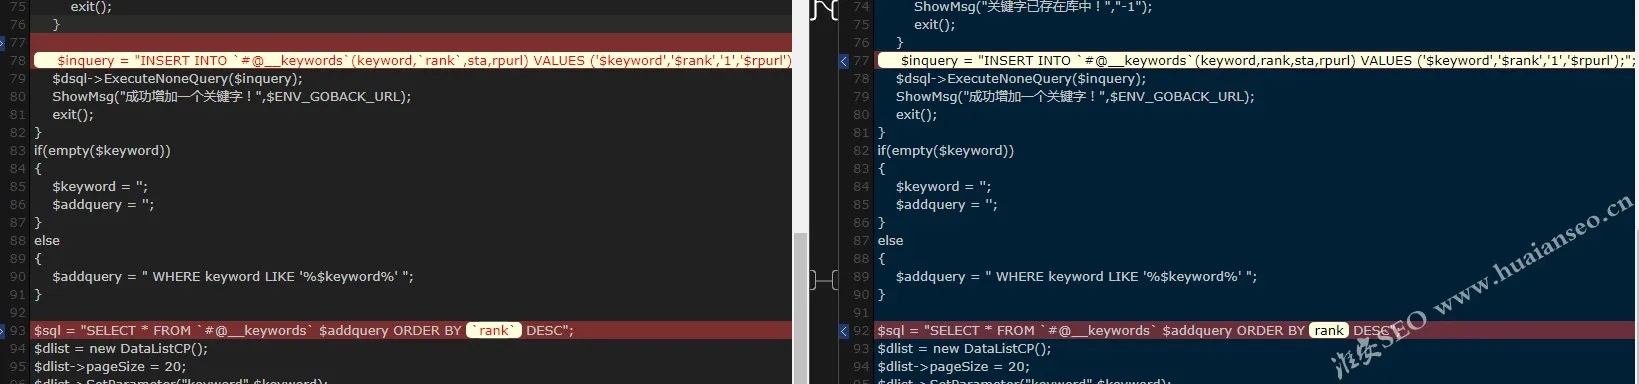Click exit(); on right pane line 80
1639x384 pixels.
tap(917, 115)
